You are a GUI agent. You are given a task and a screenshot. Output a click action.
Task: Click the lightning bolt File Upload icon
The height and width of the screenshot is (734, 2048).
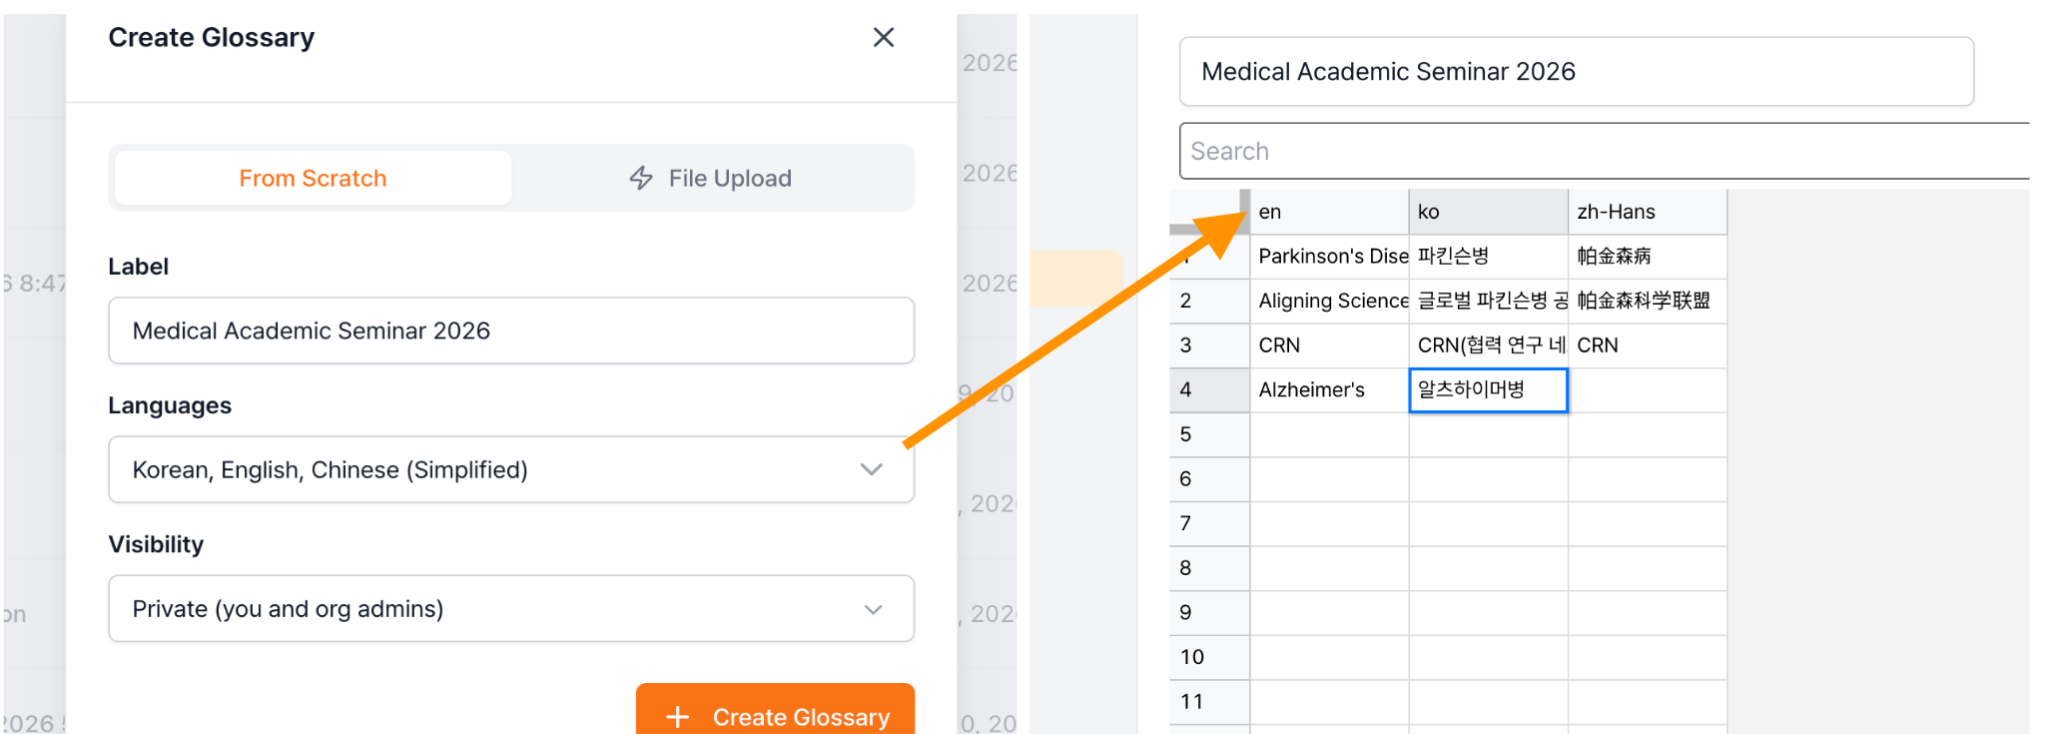(641, 178)
